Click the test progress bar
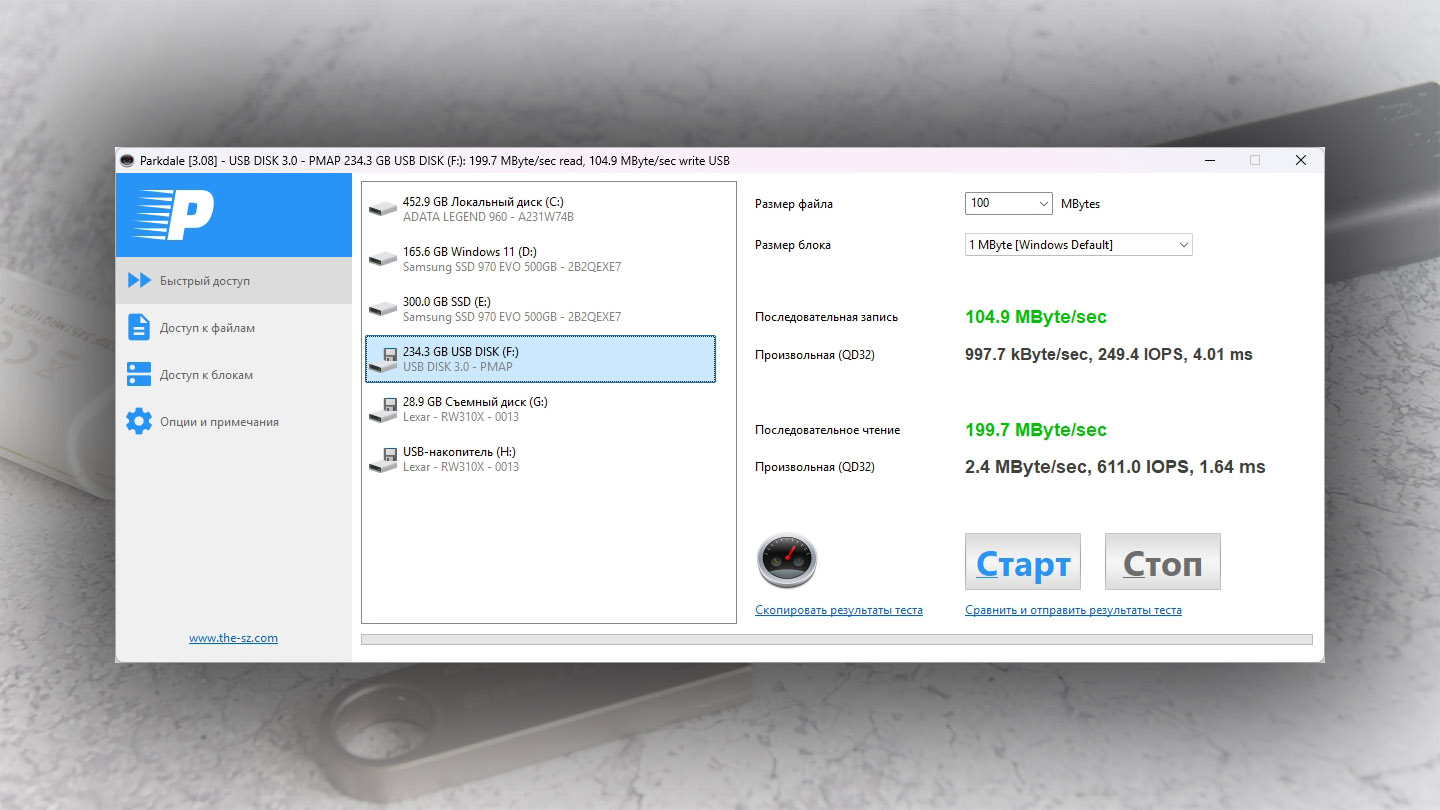The width and height of the screenshot is (1440, 810). click(x=836, y=640)
